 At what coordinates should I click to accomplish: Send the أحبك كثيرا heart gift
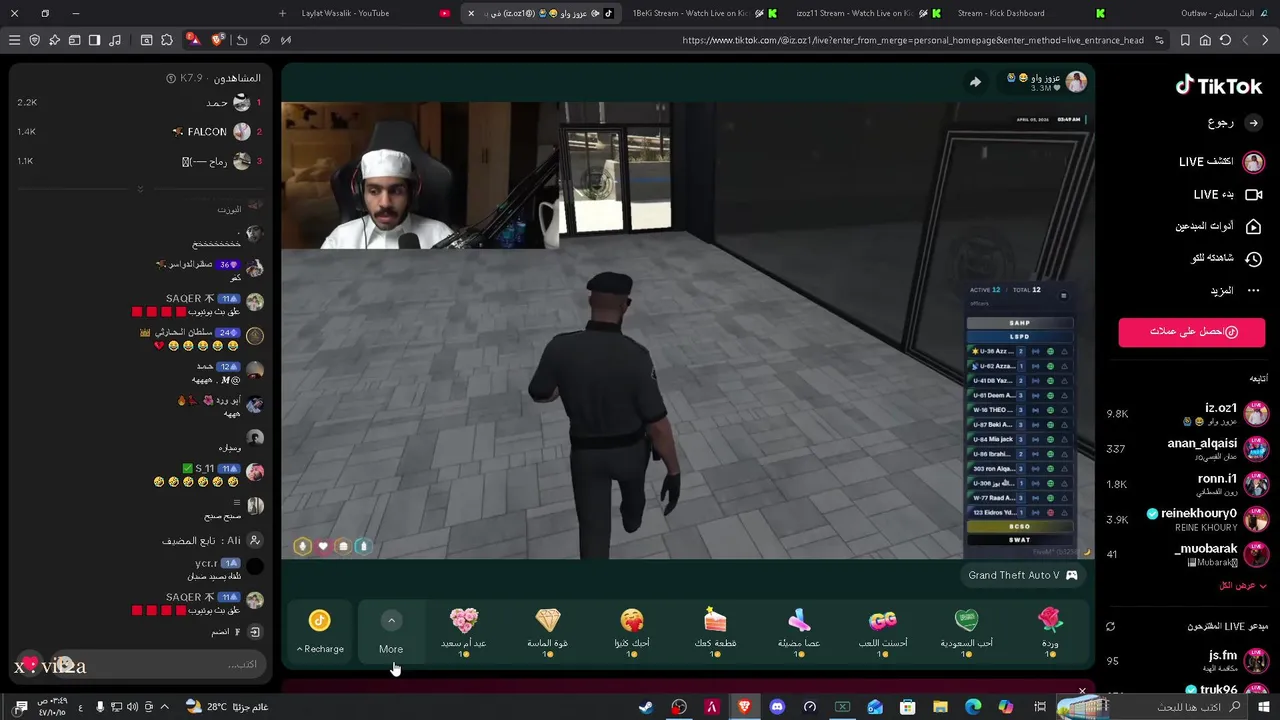pos(632,631)
